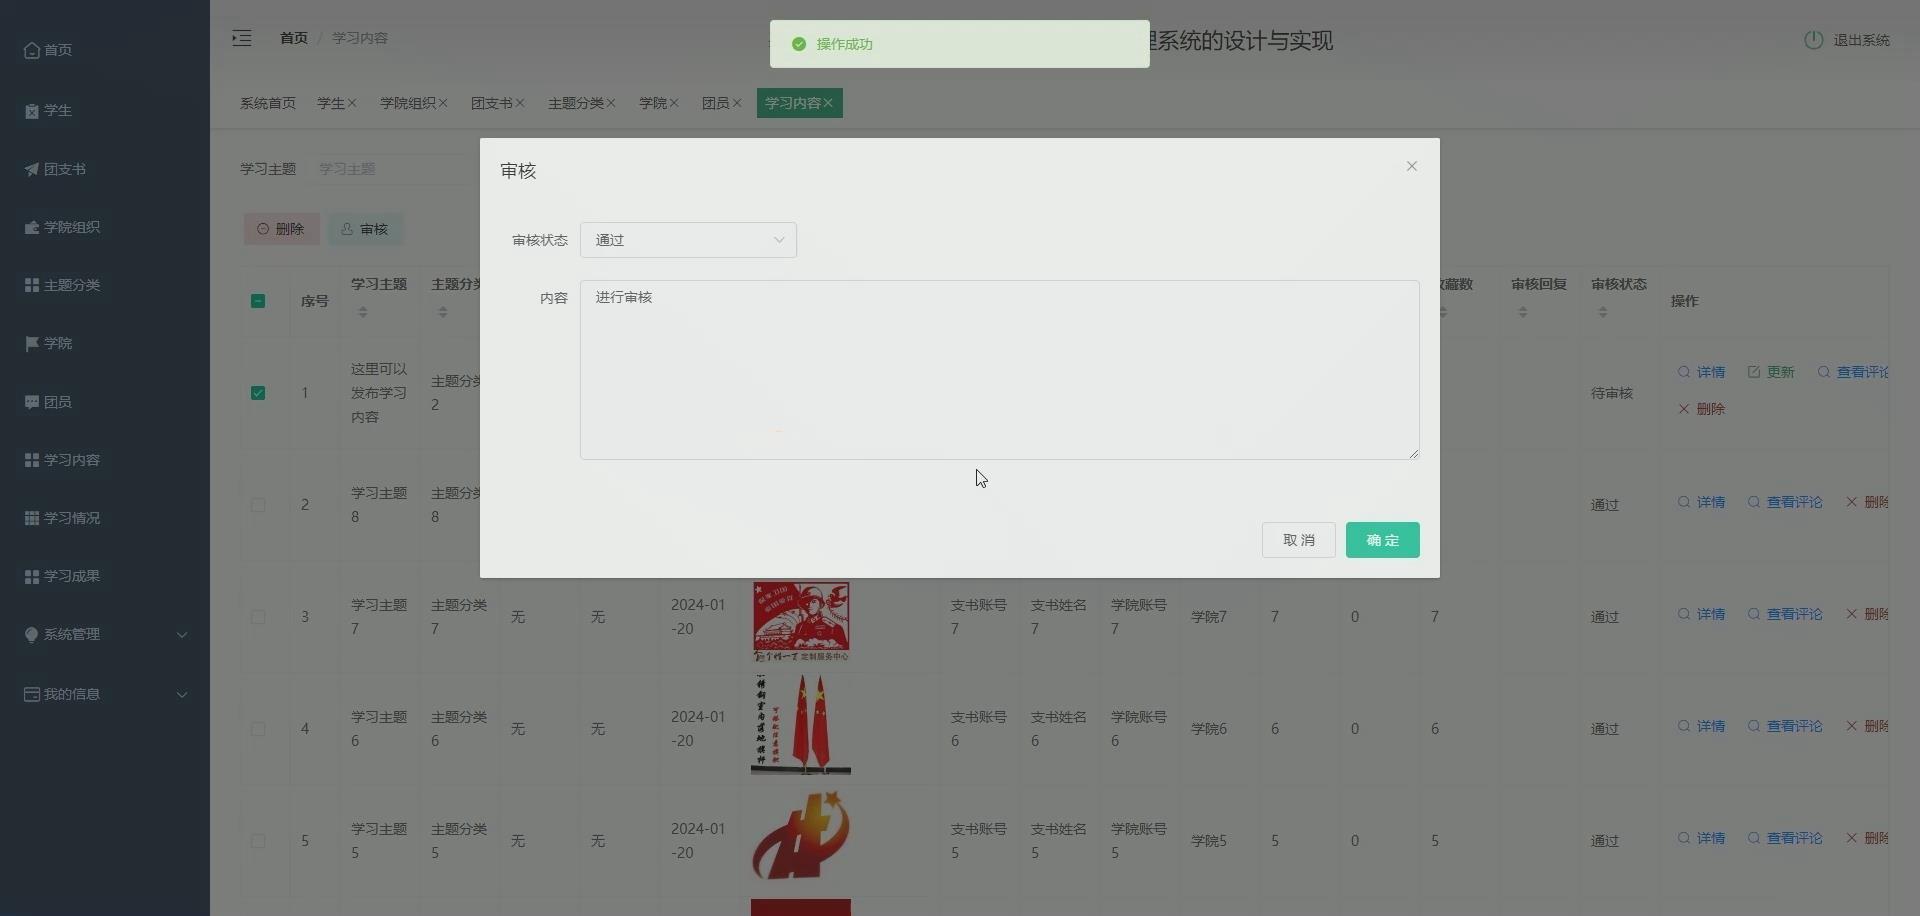Switch to the 主题分类 tab
The image size is (1920, 916).
576,103
